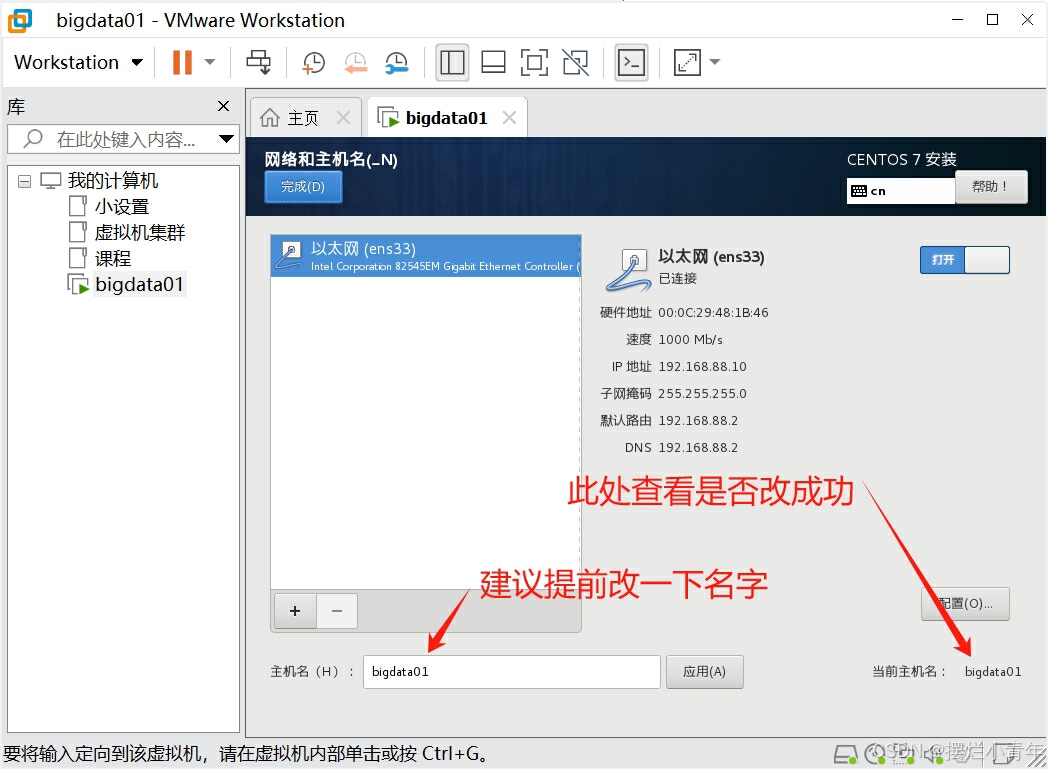Add a network device with plus button
Image resolution: width=1048 pixels, height=769 pixels.
(295, 611)
